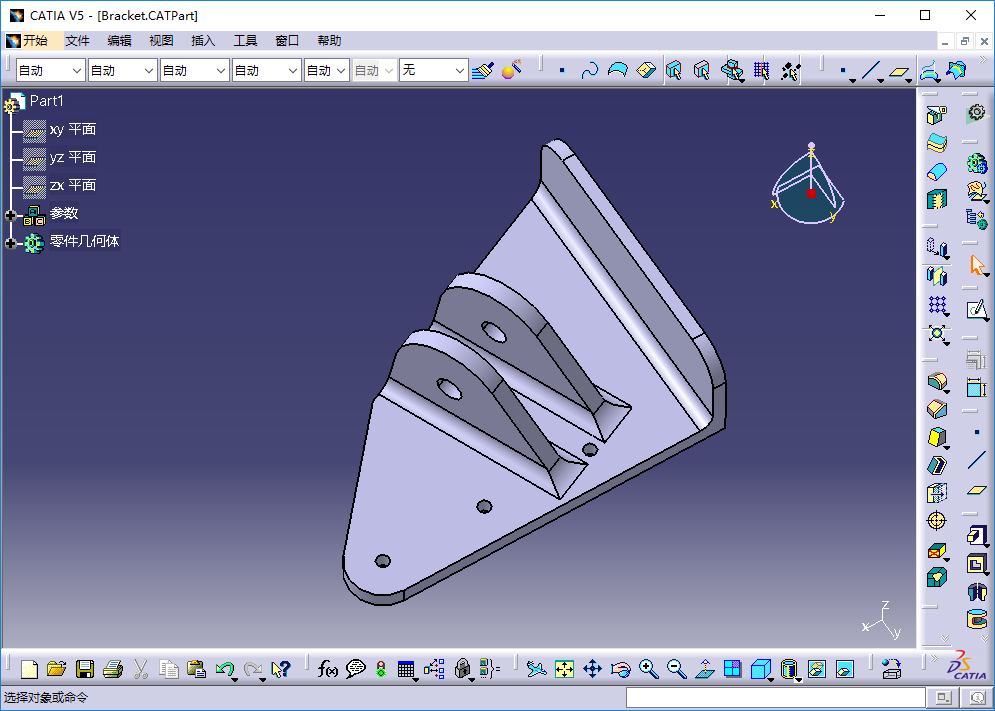
Task: Click the Zoom In magnifier icon
Action: (648, 669)
